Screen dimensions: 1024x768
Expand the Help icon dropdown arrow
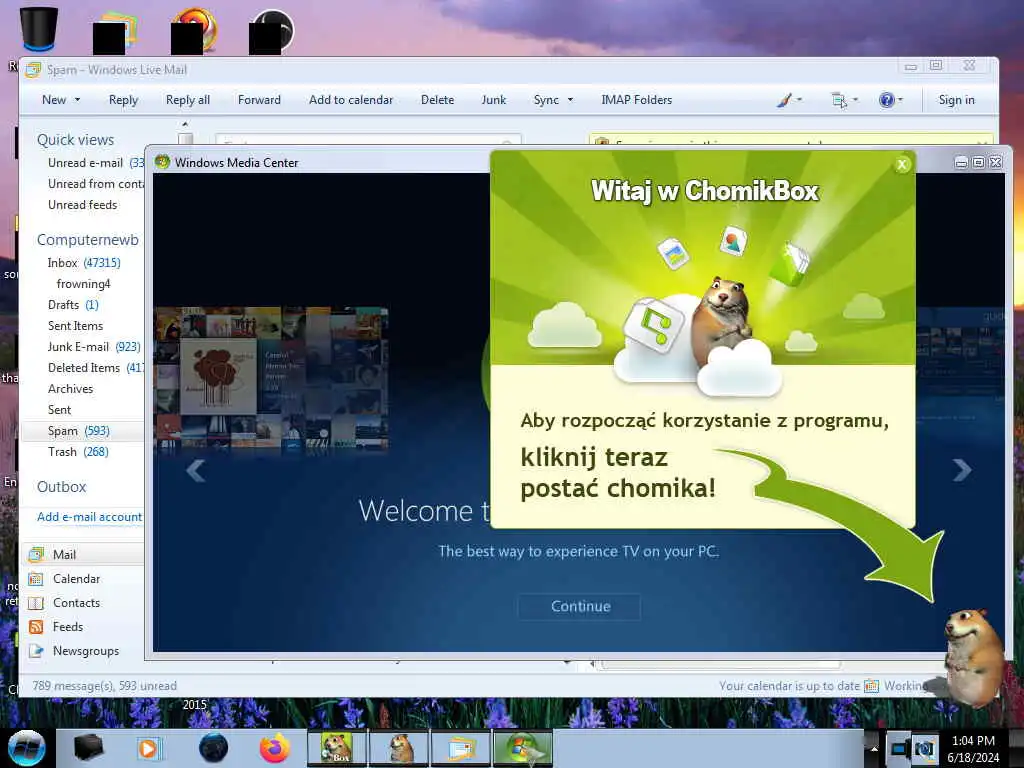pyautogui.click(x=901, y=100)
